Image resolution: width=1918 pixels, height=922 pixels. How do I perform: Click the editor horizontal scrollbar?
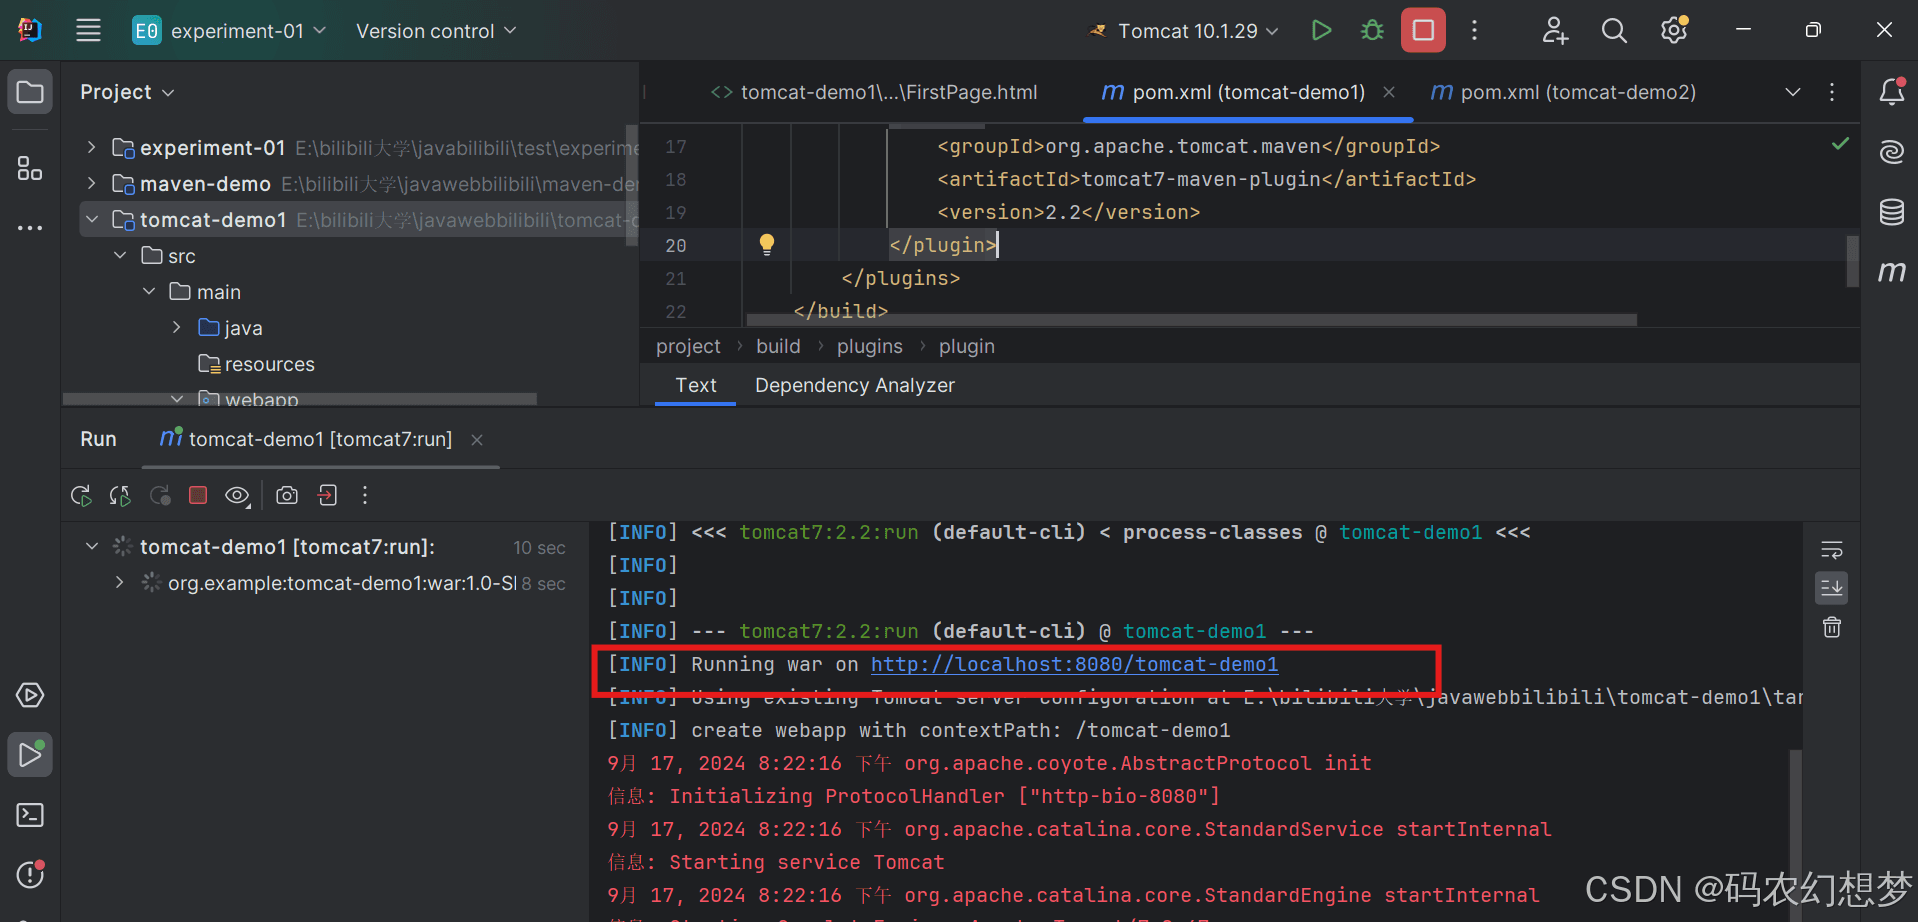coord(1190,320)
